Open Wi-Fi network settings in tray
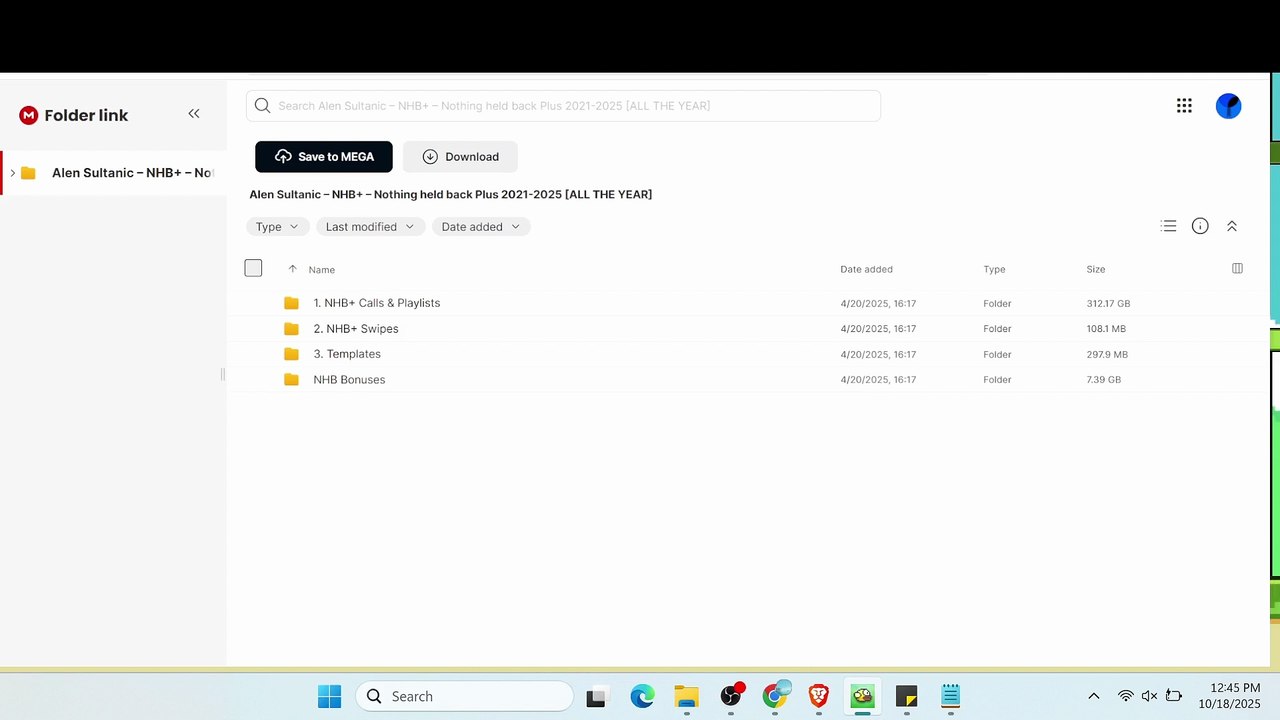 pyautogui.click(x=1126, y=696)
